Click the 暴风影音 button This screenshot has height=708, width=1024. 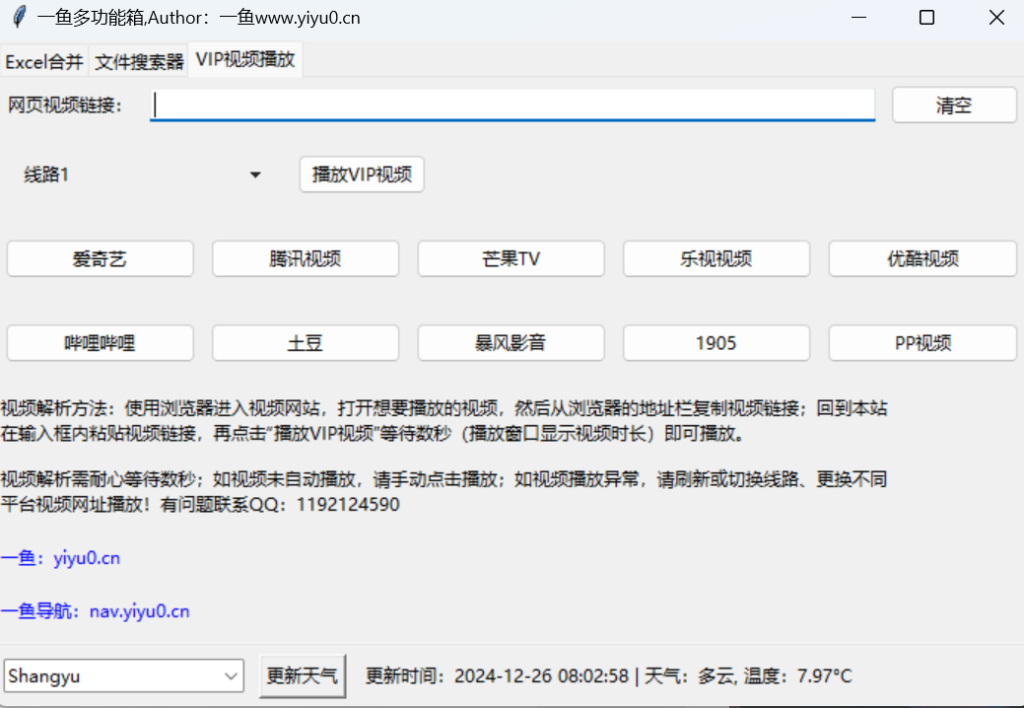511,343
